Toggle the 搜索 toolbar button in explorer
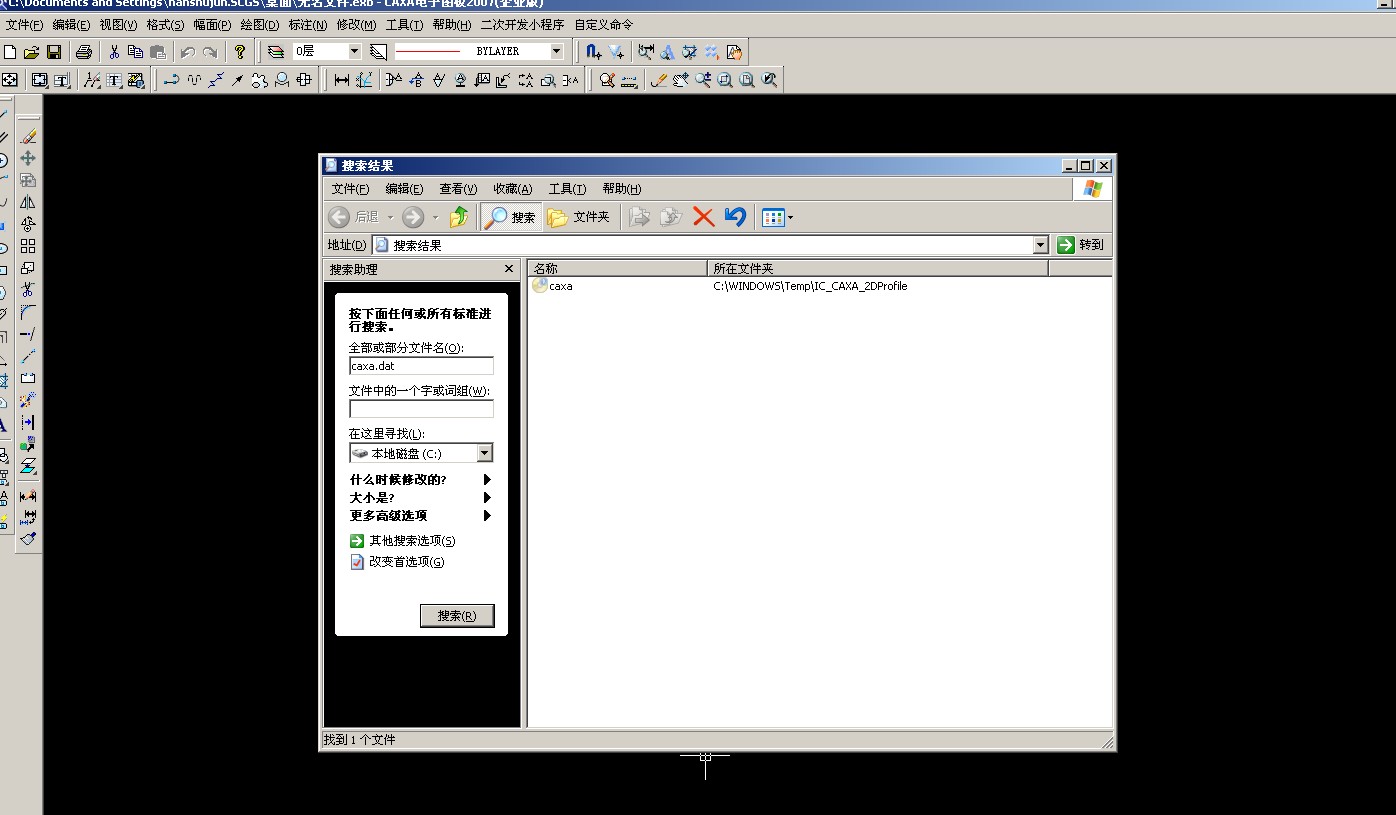Image resolution: width=1396 pixels, height=815 pixels. click(x=511, y=217)
